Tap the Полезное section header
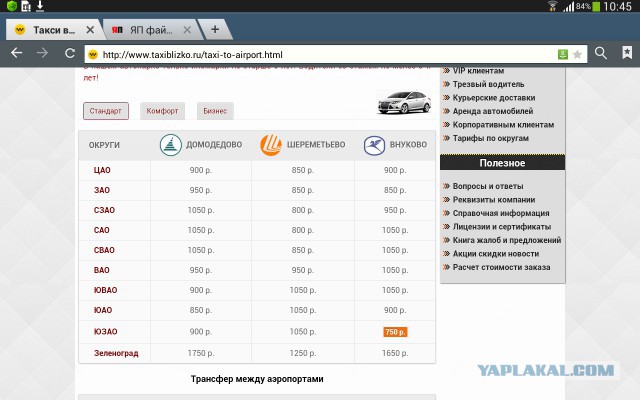This screenshot has height=400, width=640. tap(502, 163)
